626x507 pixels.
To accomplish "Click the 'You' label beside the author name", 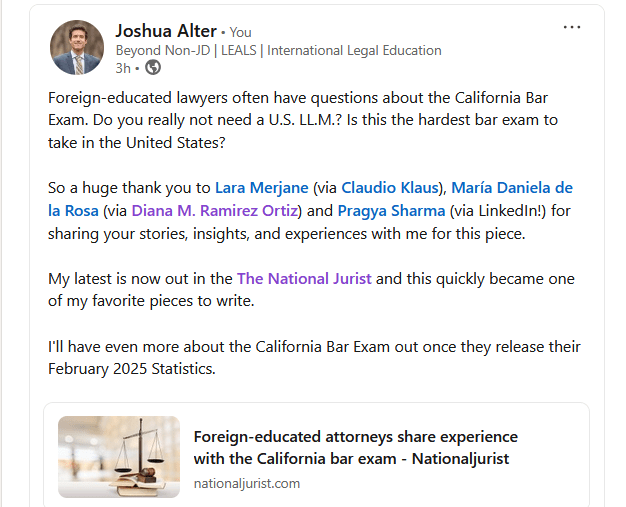I will click(x=240, y=32).
